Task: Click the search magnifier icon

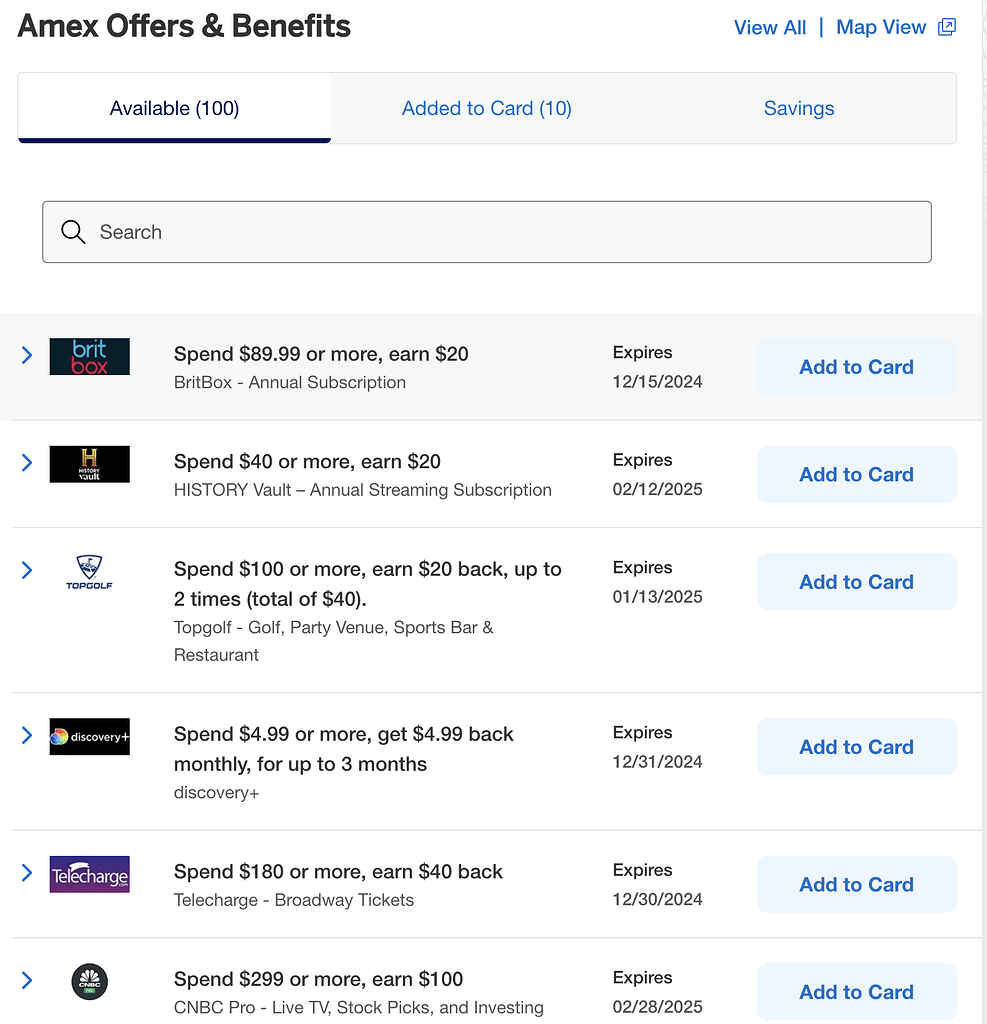Action: coord(73,232)
